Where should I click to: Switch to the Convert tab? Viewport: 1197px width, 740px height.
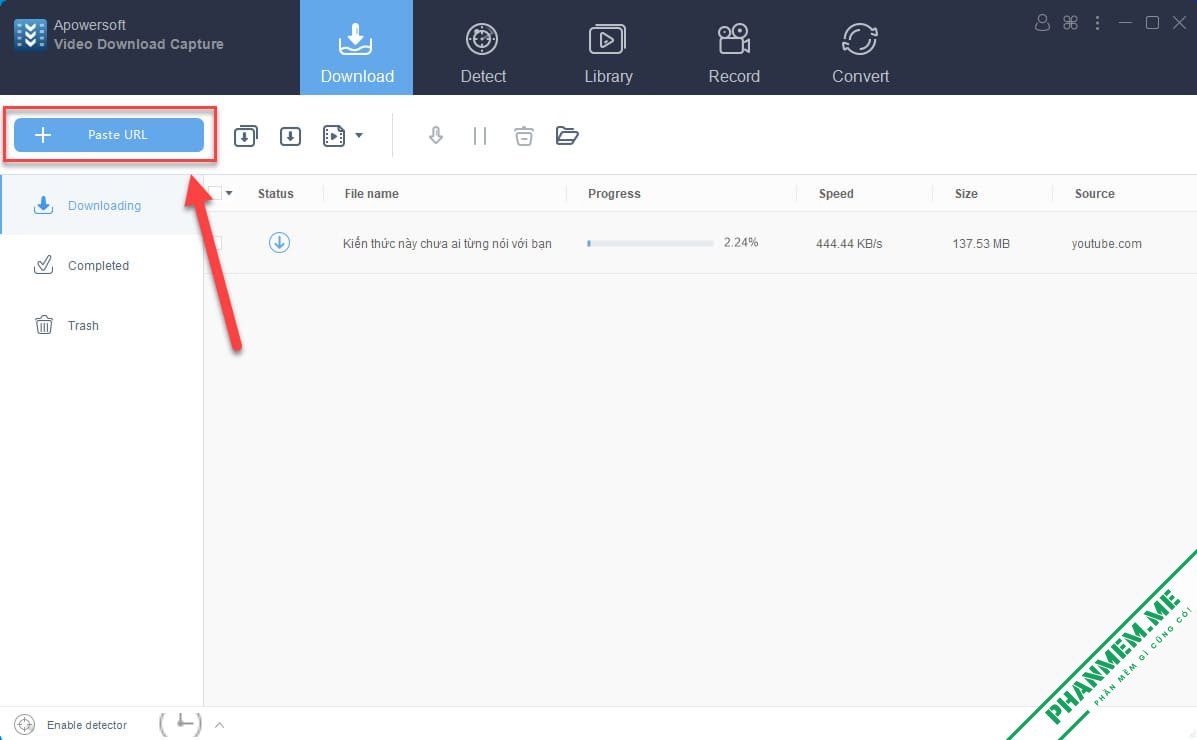coord(860,53)
